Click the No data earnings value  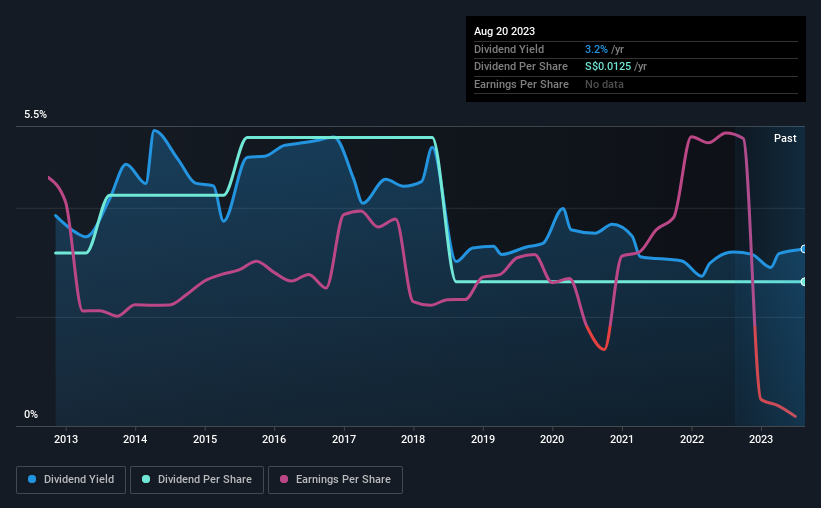click(x=604, y=84)
